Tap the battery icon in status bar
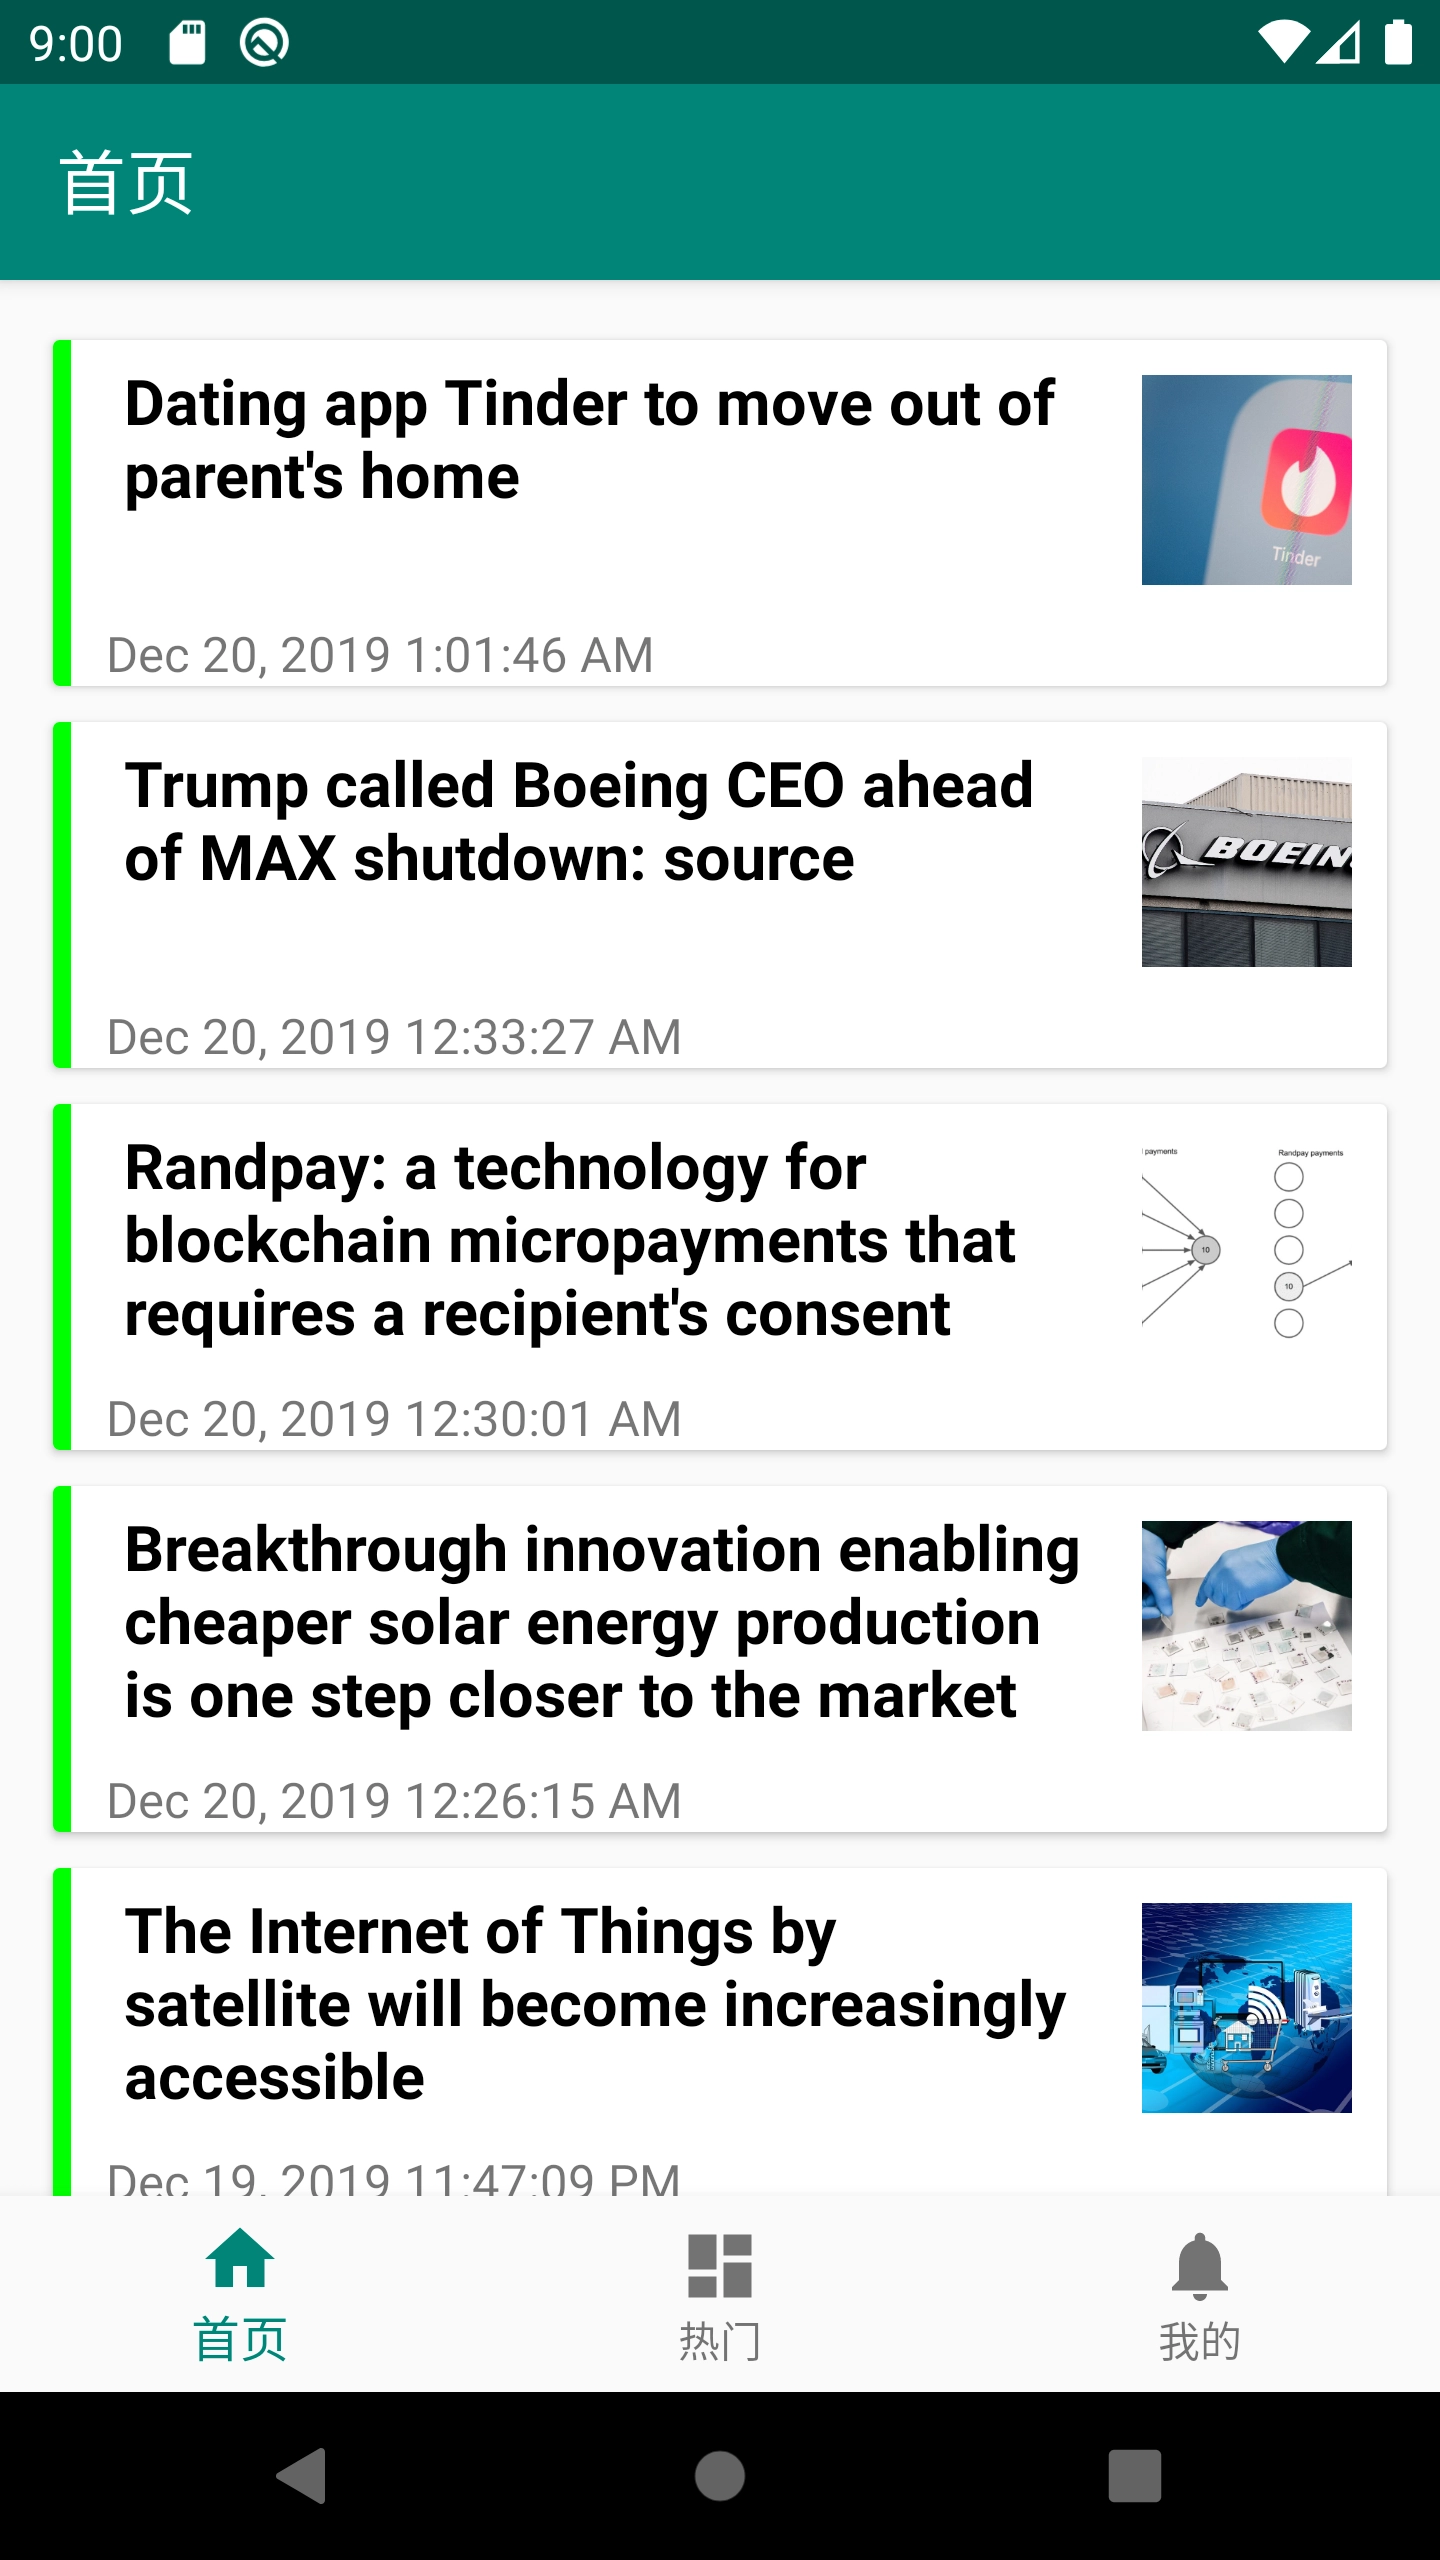 click(x=1398, y=43)
